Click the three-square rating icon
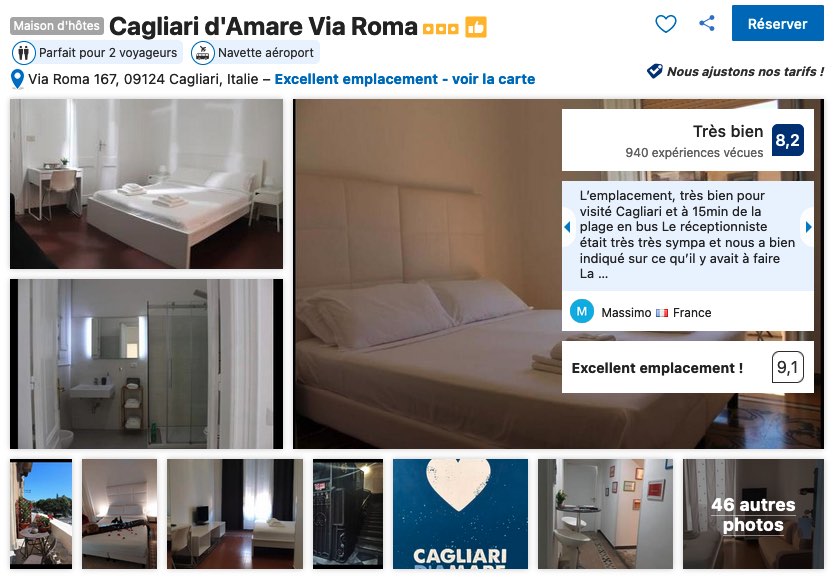Screen dimensions: 835x577 (x=440, y=29)
